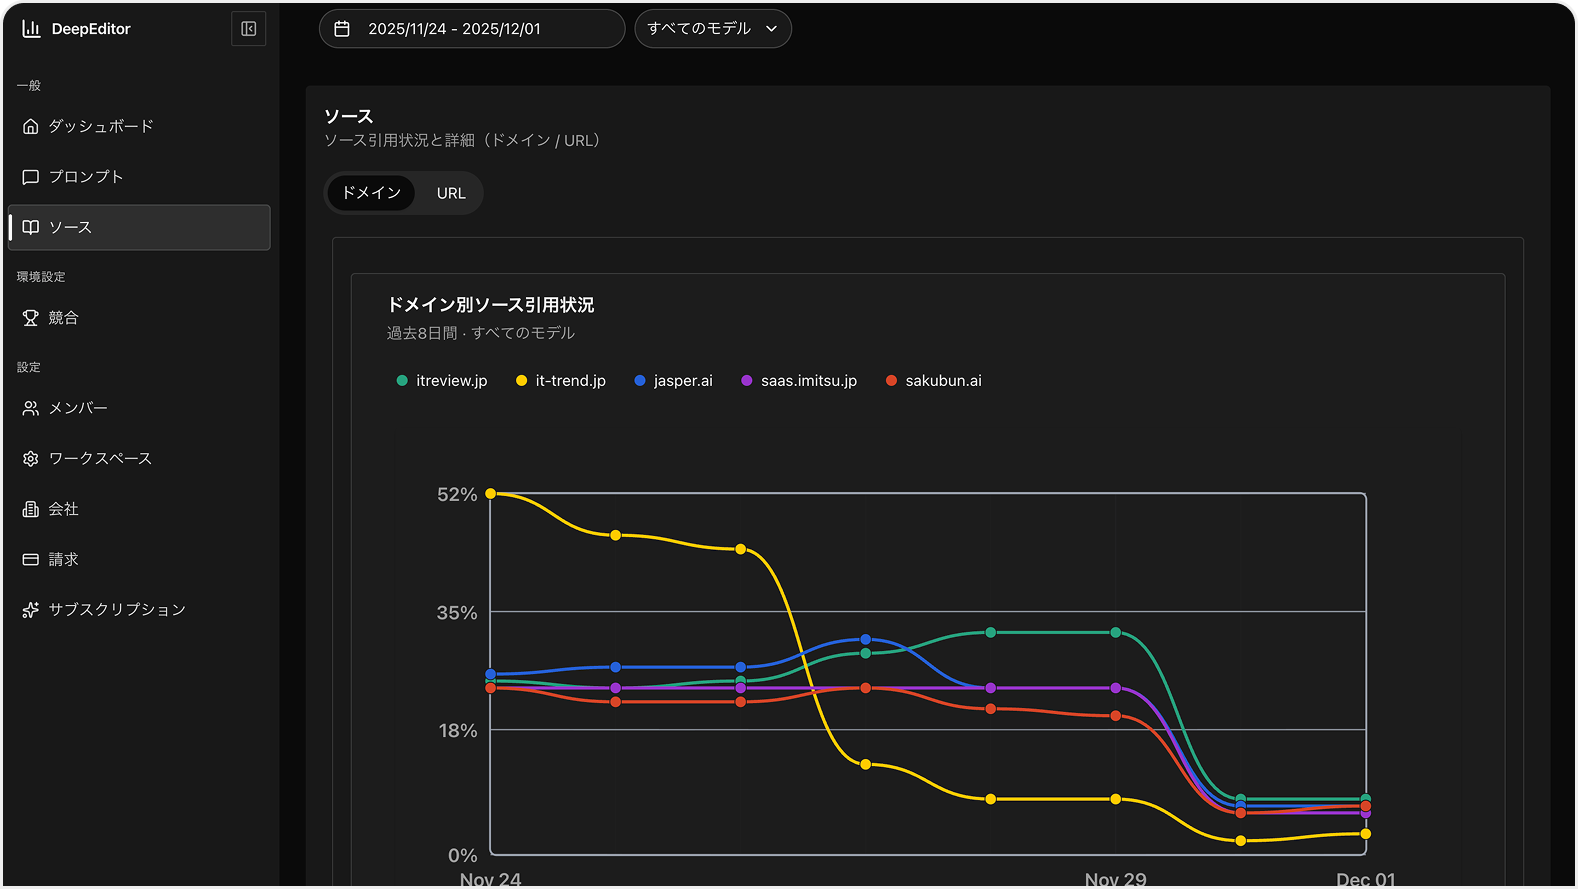Click the people icon next to メンバー

[x=31, y=409]
